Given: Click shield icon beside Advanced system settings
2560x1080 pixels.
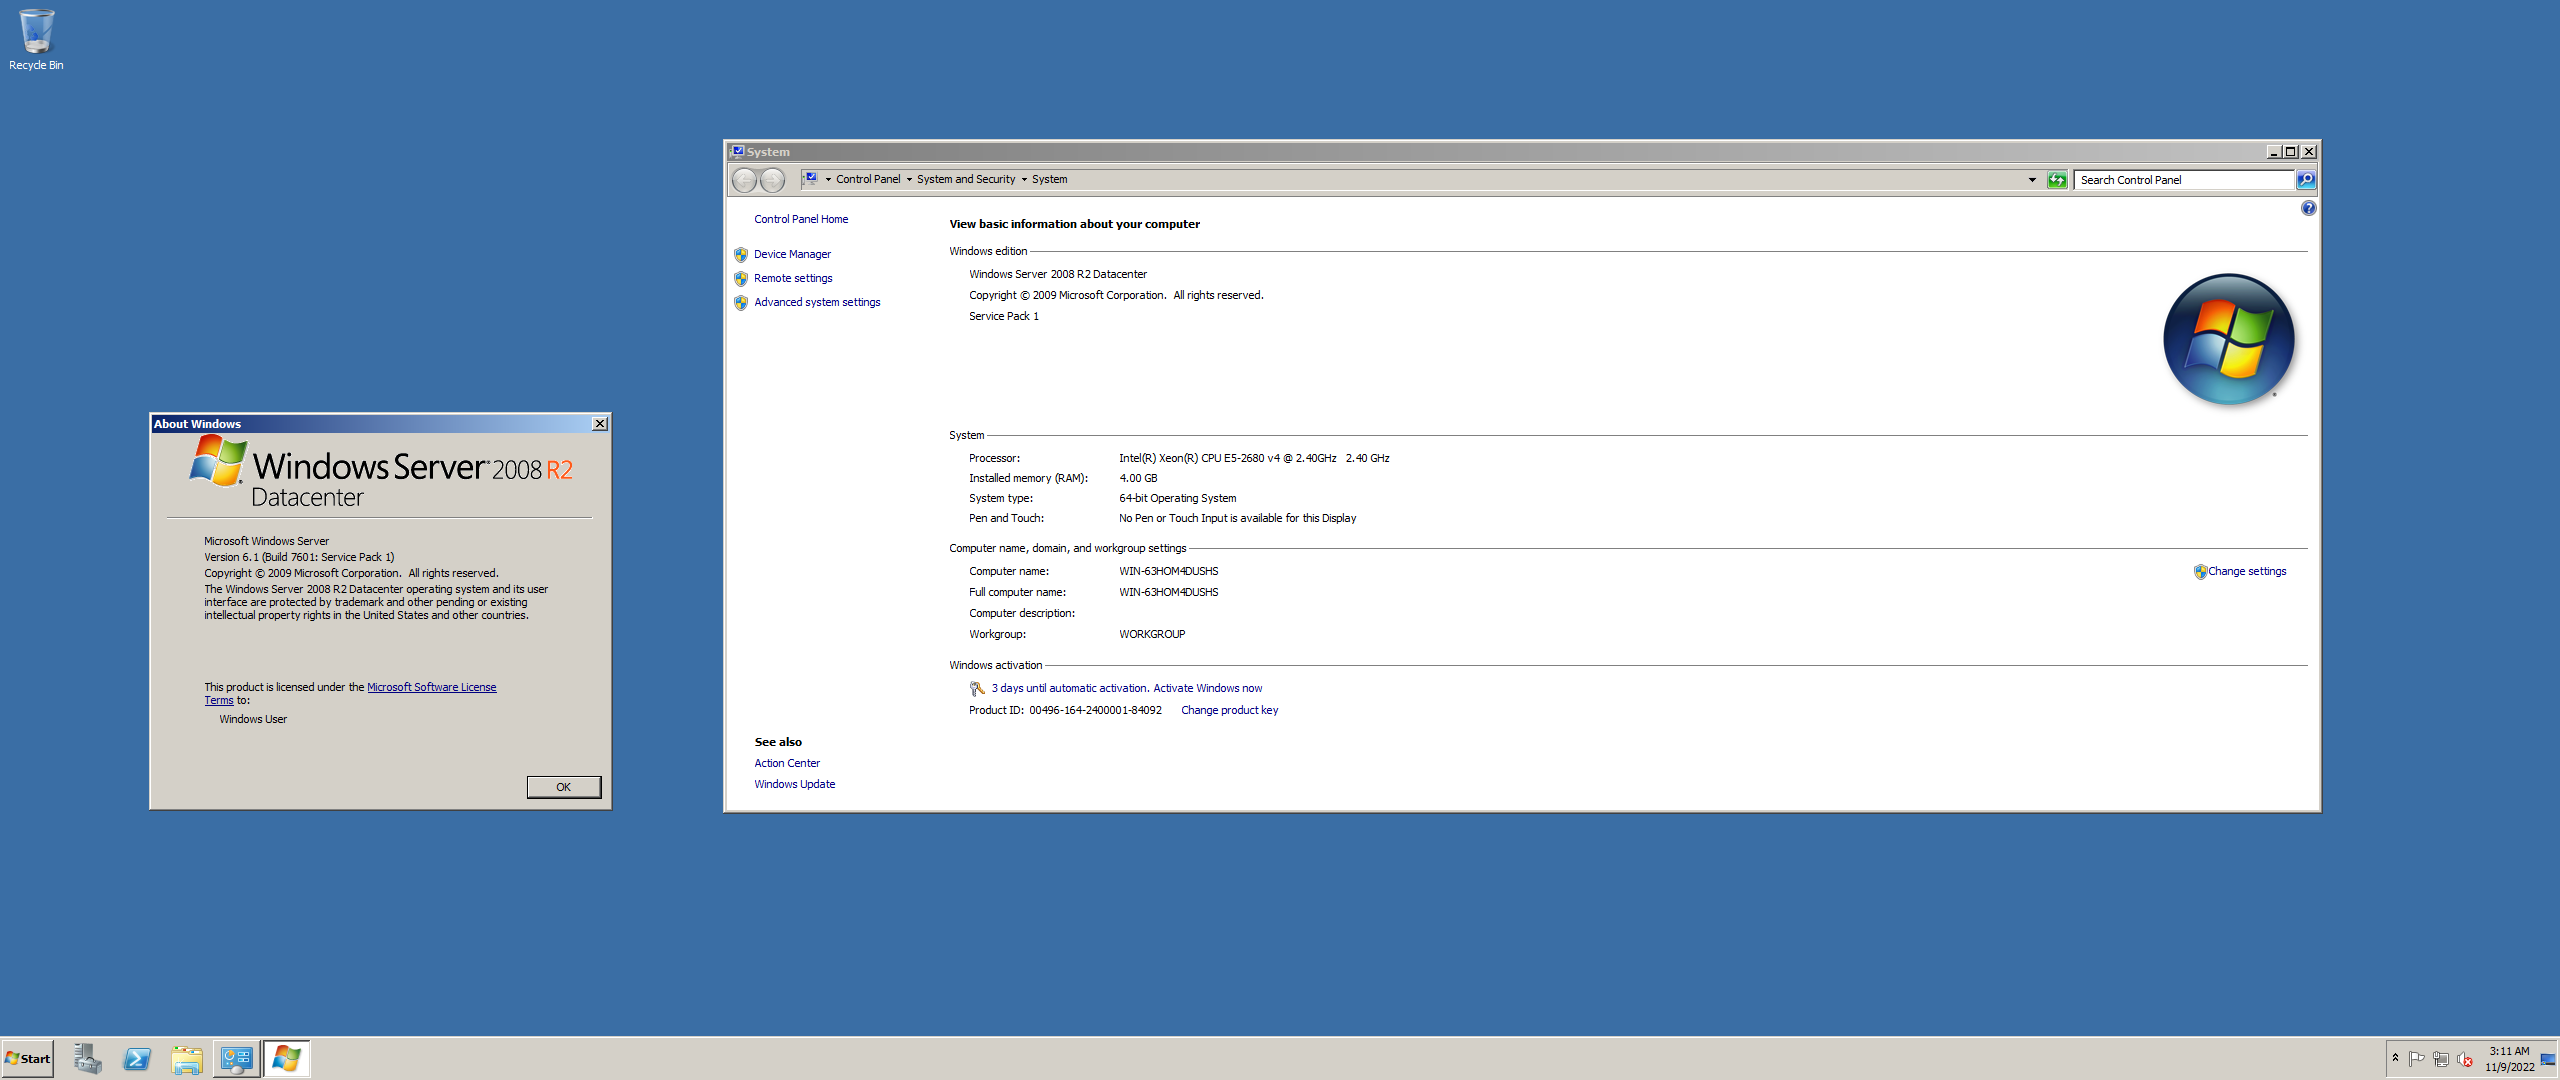Looking at the screenshot, I should click(741, 303).
